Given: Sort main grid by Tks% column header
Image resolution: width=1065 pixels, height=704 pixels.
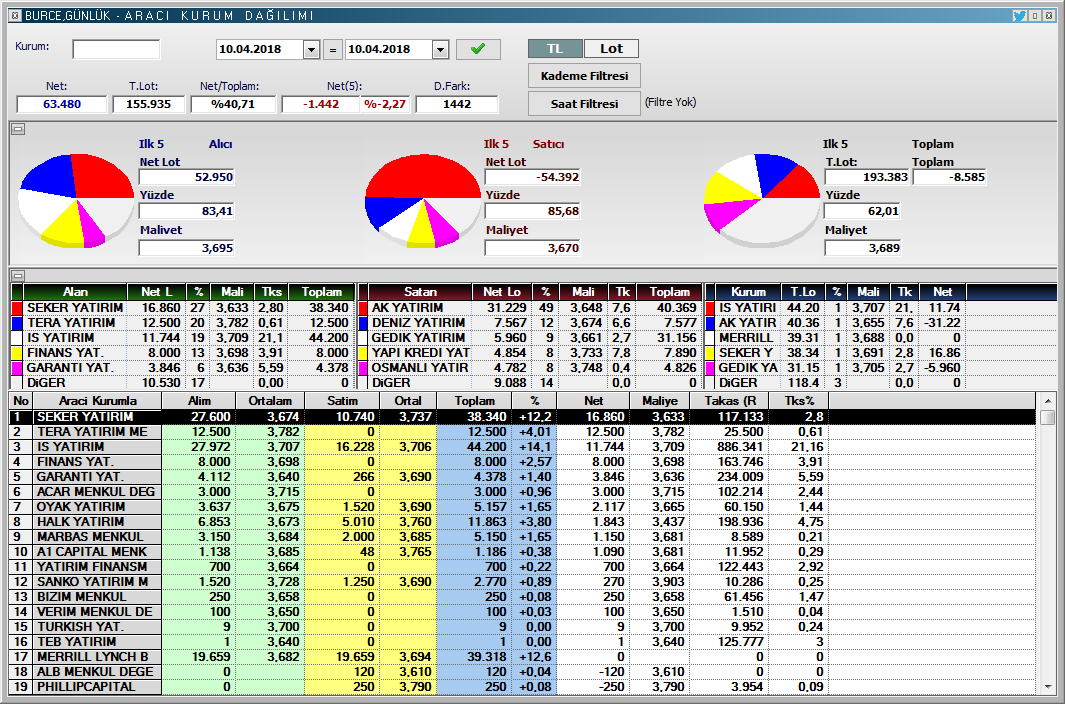Looking at the screenshot, I should pyautogui.click(x=799, y=401).
